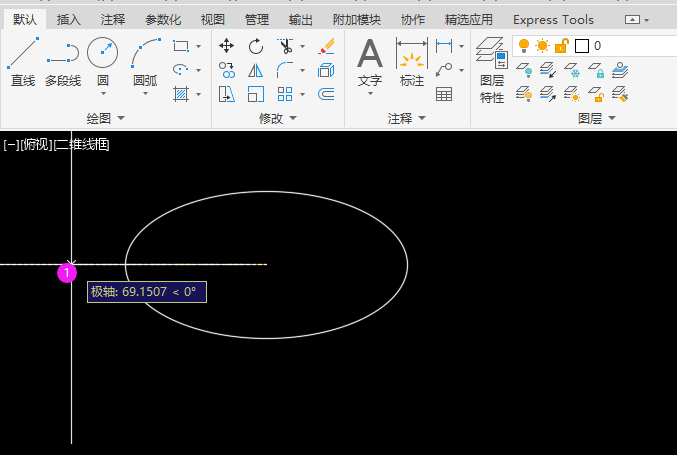Click the Rectangular Array tool icon

(x=285, y=94)
